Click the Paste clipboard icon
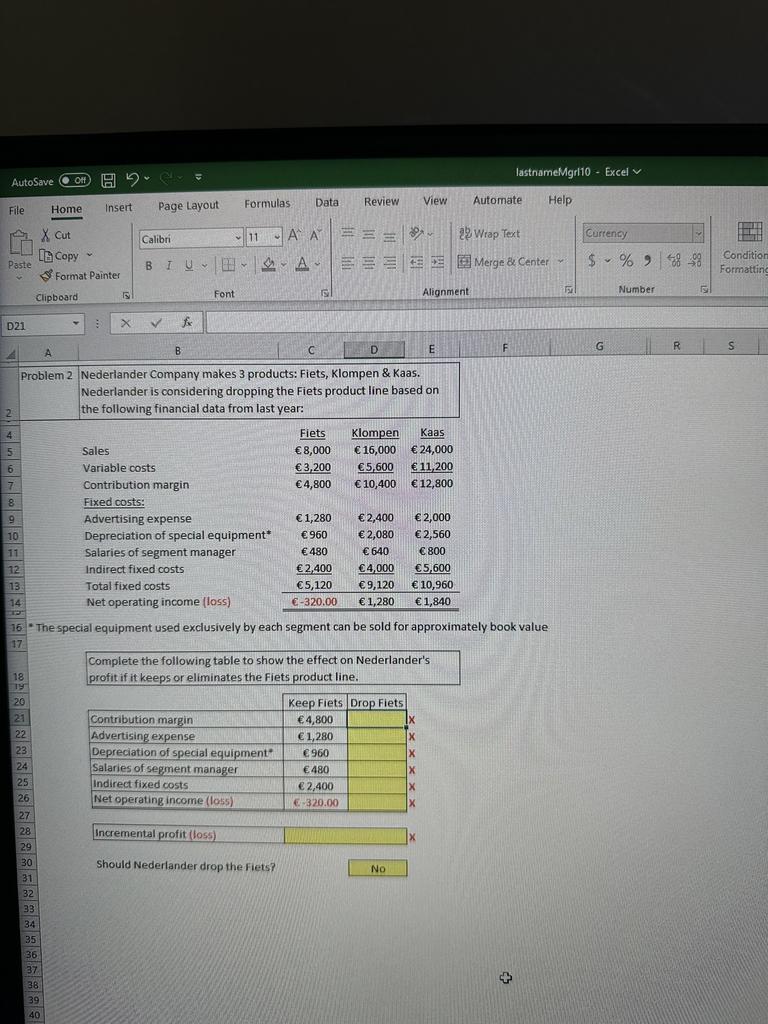768x1024 pixels. pos(20,243)
